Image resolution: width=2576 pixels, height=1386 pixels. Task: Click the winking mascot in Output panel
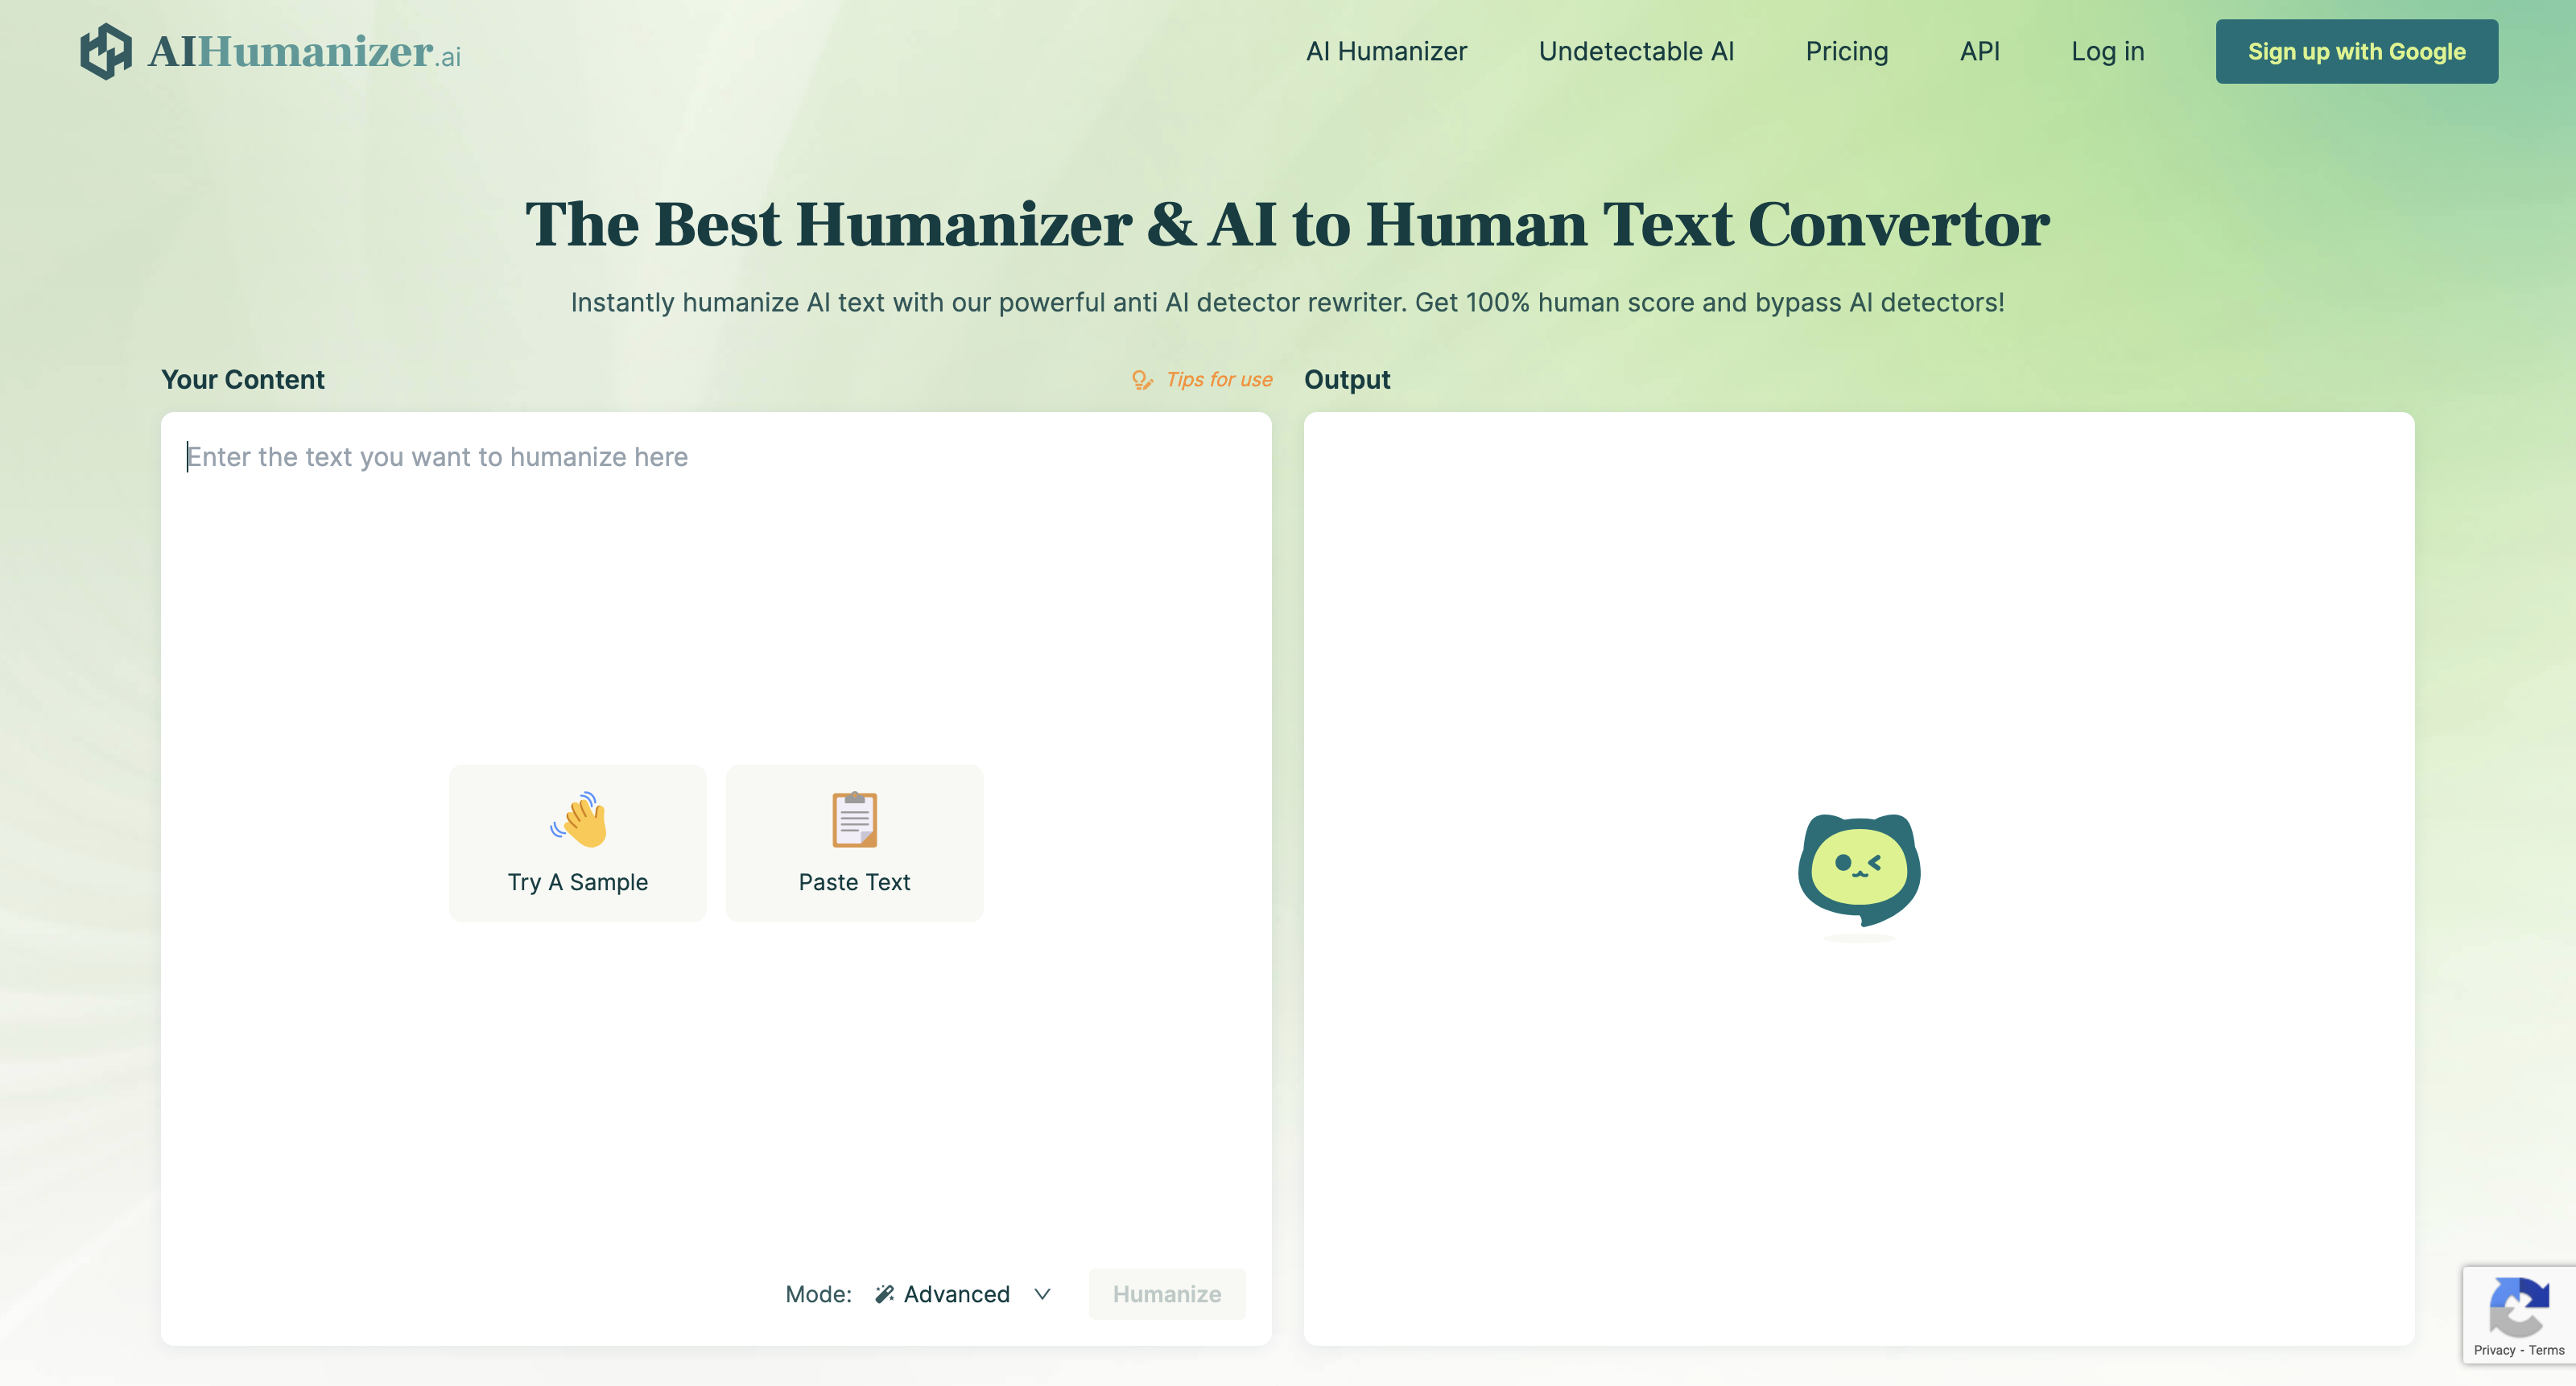[x=1858, y=870]
